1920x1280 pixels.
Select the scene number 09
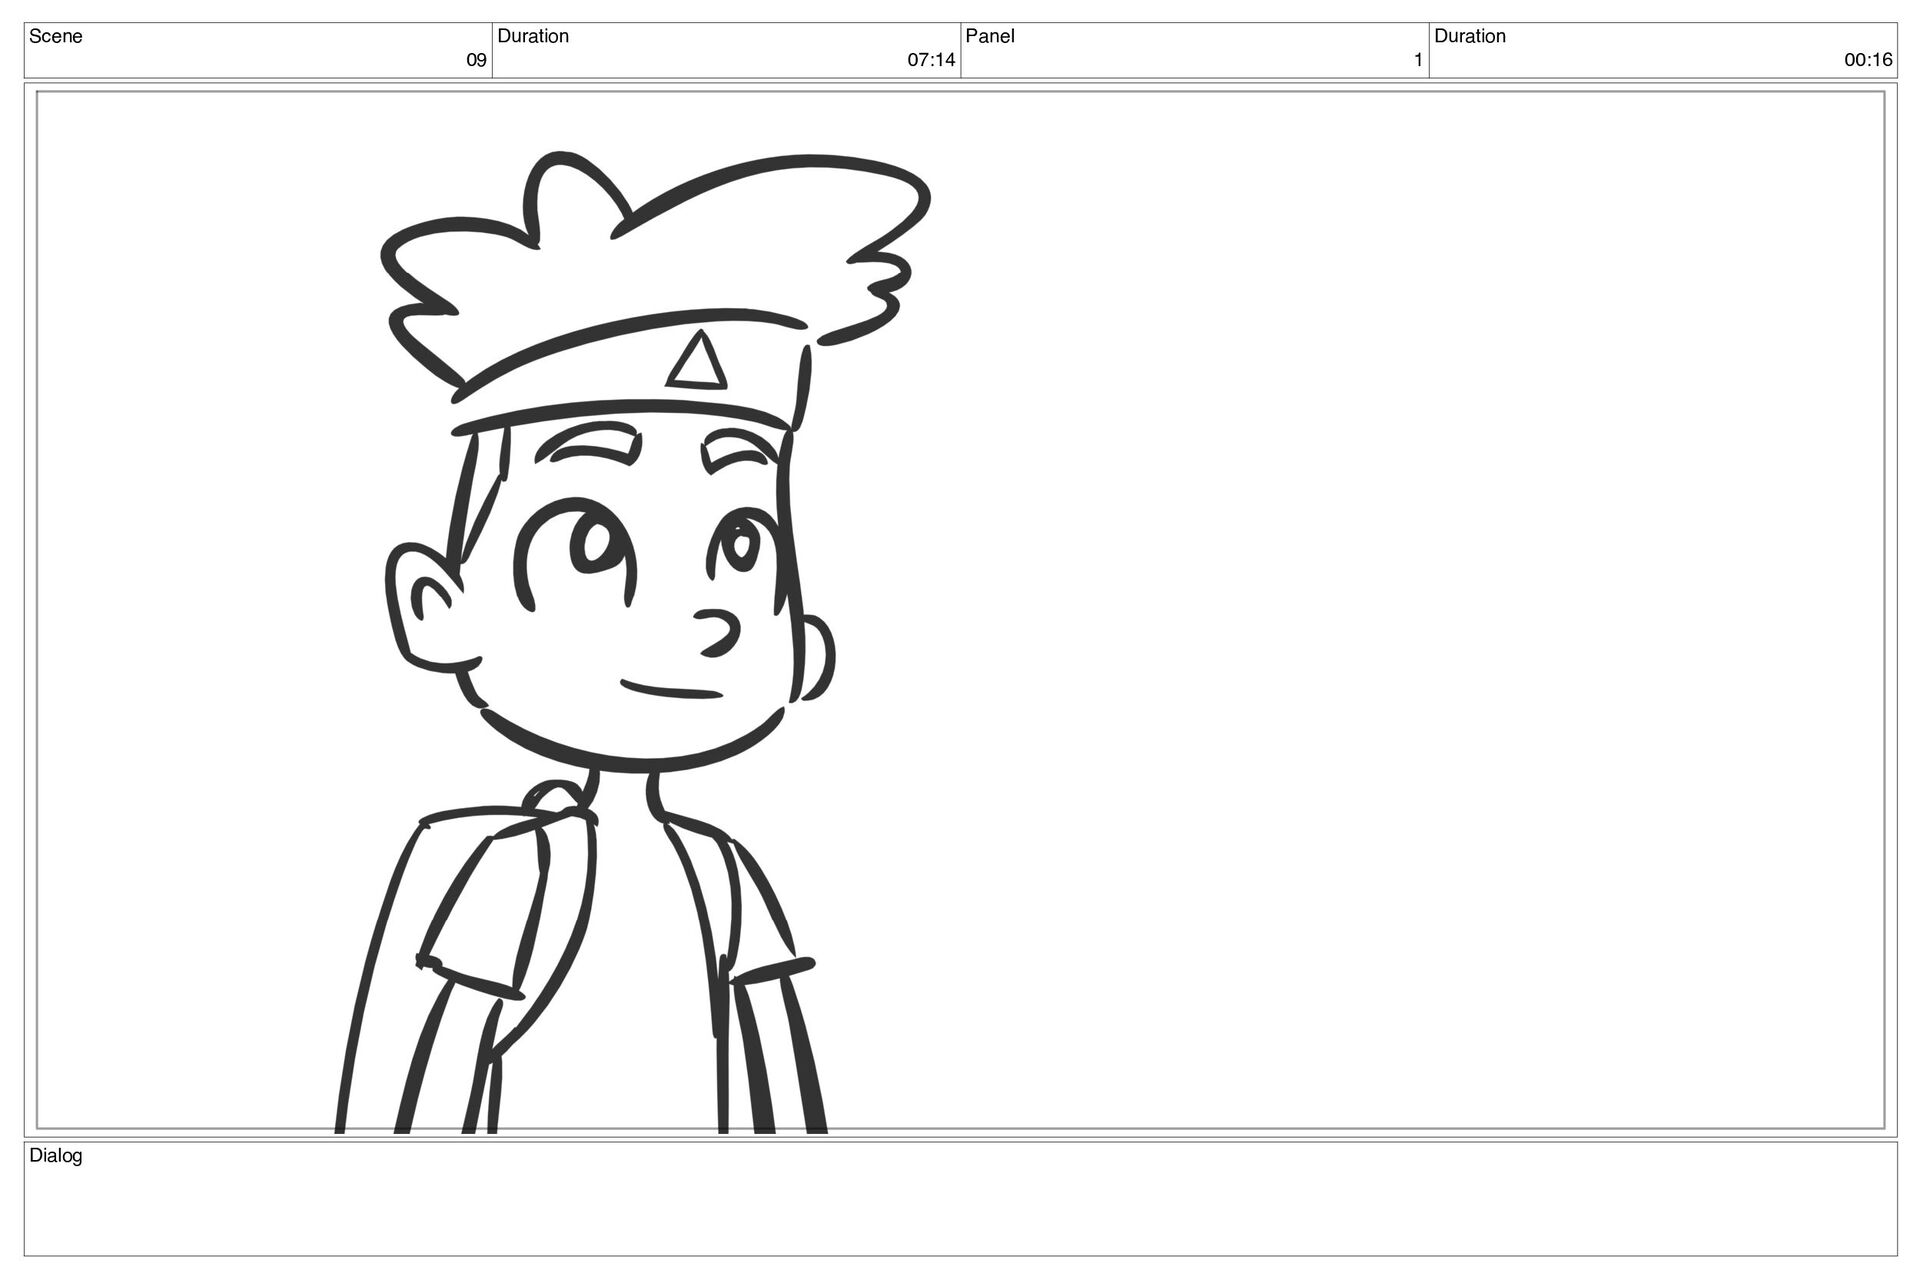[477, 60]
